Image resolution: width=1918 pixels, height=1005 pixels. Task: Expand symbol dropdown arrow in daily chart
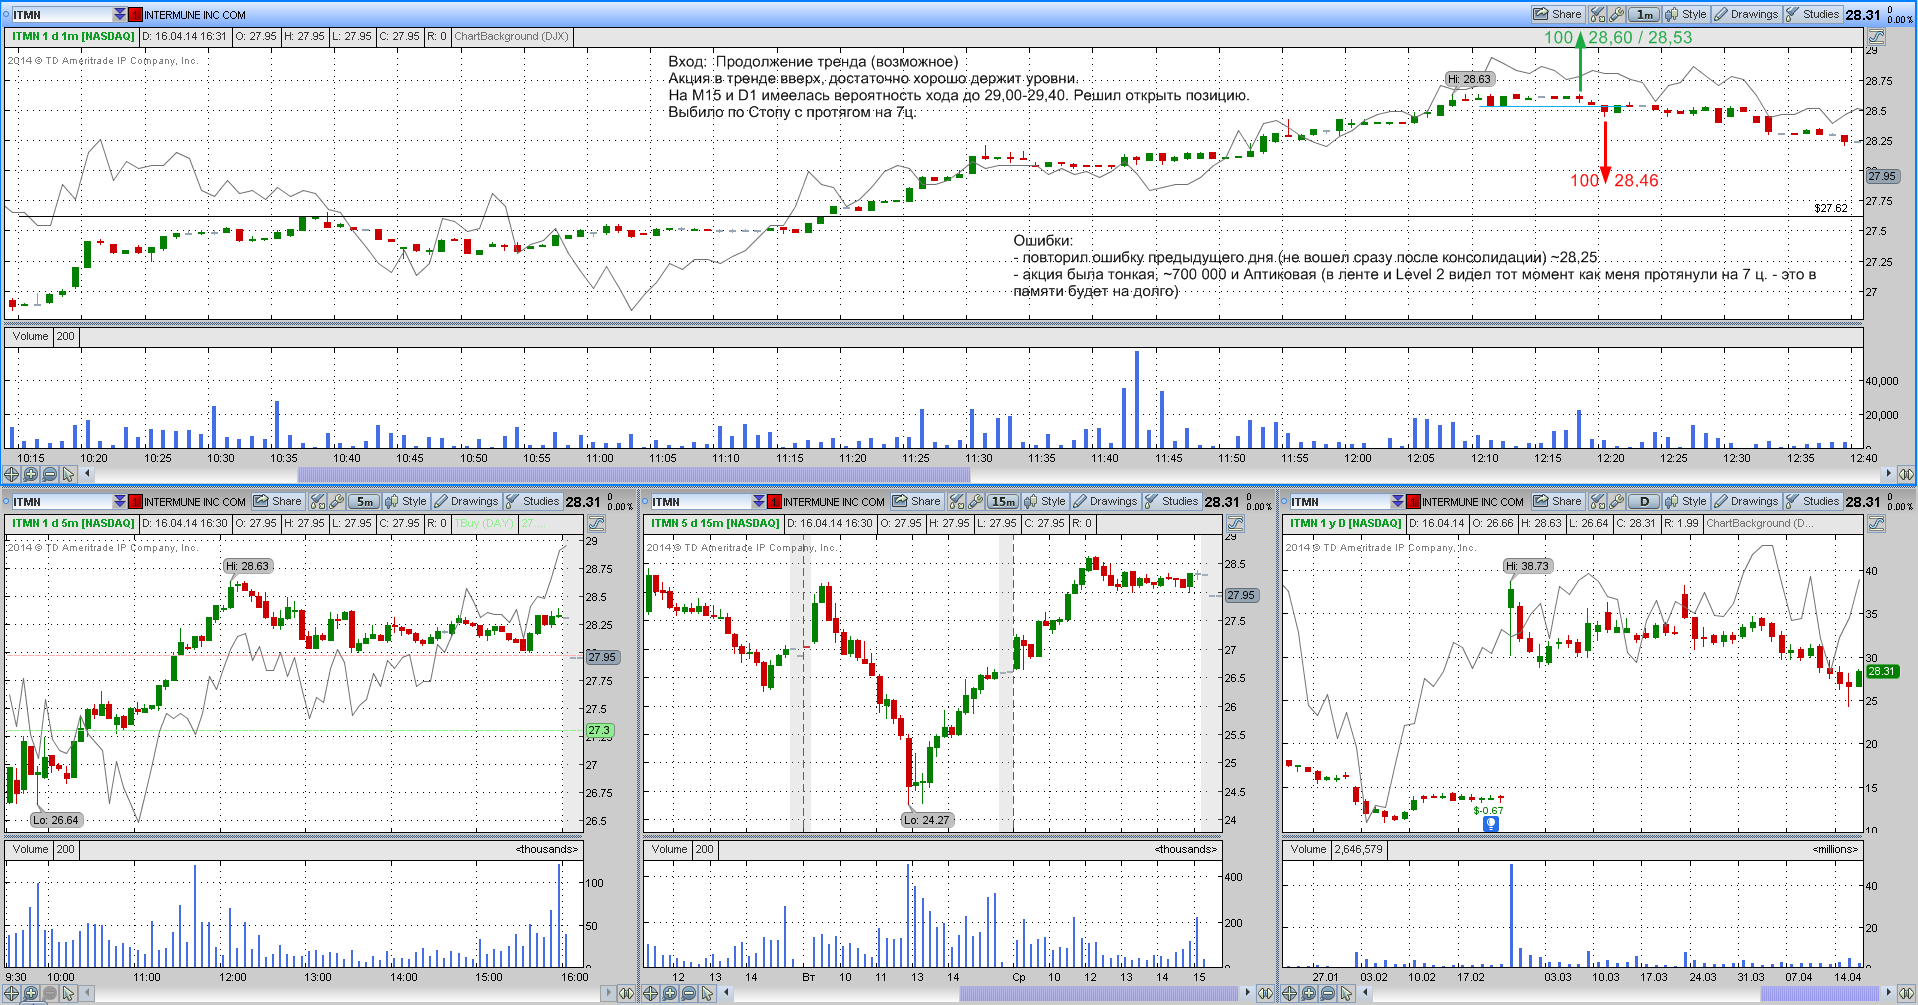pos(1398,501)
